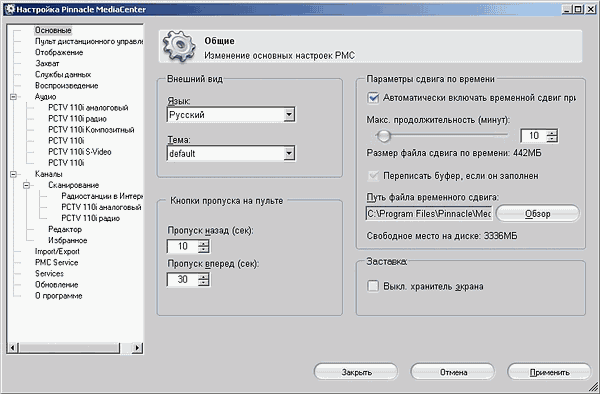600x394 pixels.
Task: Select Services in the tree
Action: (x=49, y=274)
